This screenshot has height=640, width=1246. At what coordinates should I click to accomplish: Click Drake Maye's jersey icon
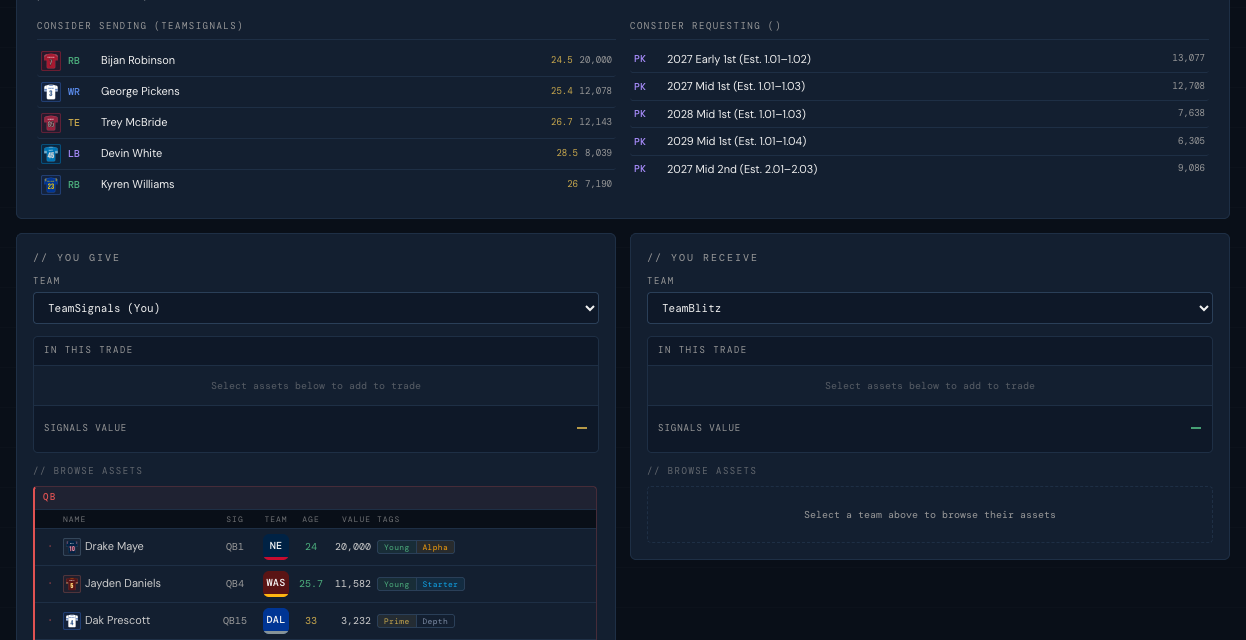point(72,547)
